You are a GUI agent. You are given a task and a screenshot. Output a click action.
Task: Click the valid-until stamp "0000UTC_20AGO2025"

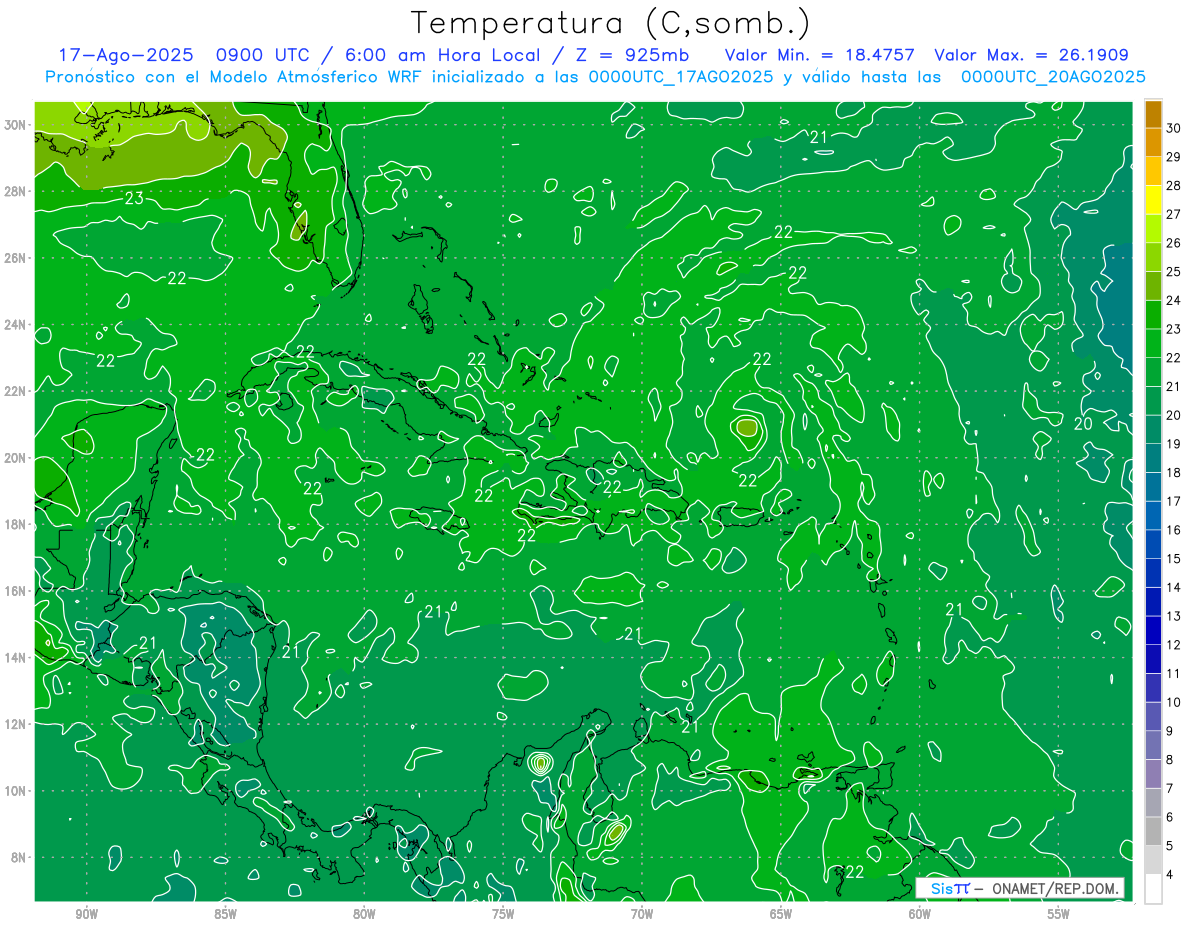[x=1053, y=77]
